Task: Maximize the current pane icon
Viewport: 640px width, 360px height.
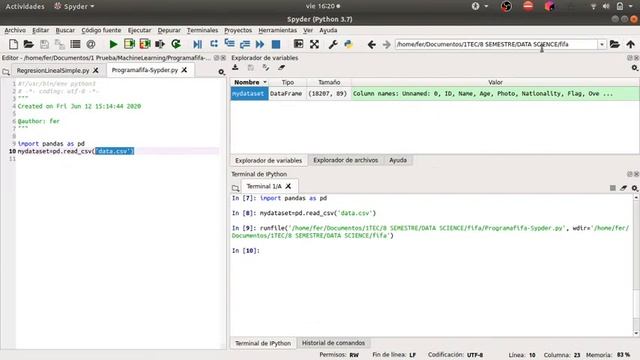Action: [x=298, y=44]
